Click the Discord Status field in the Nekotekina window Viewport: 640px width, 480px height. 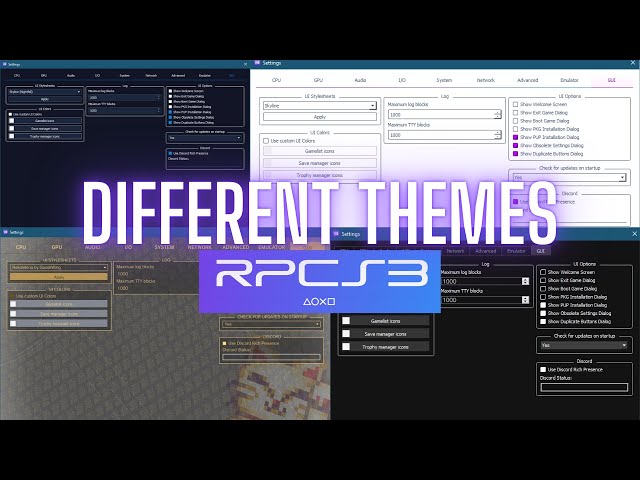click(x=271, y=357)
